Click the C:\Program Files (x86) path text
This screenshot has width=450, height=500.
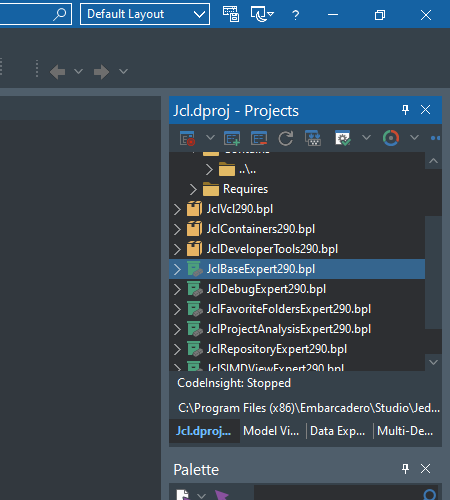(309, 408)
